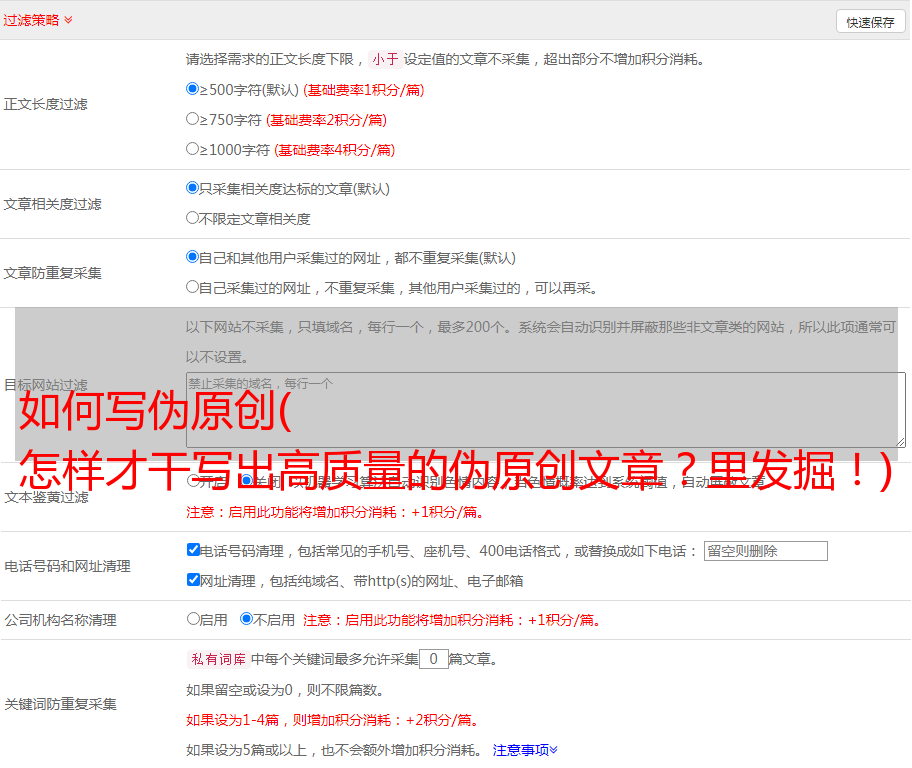This screenshot has height=768, width=912.
Task: Click the 快速保存 button
Action: tap(870, 22)
